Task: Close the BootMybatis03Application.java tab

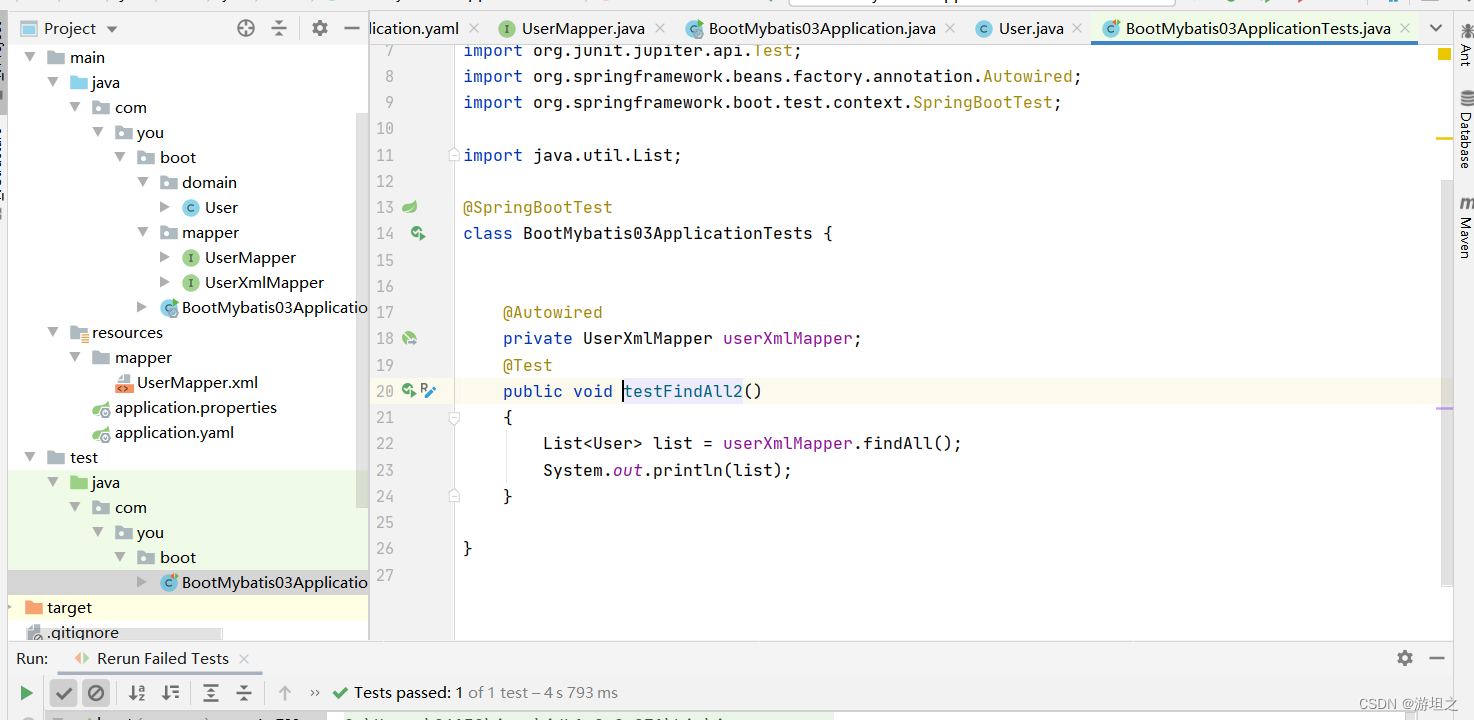Action: [950, 29]
